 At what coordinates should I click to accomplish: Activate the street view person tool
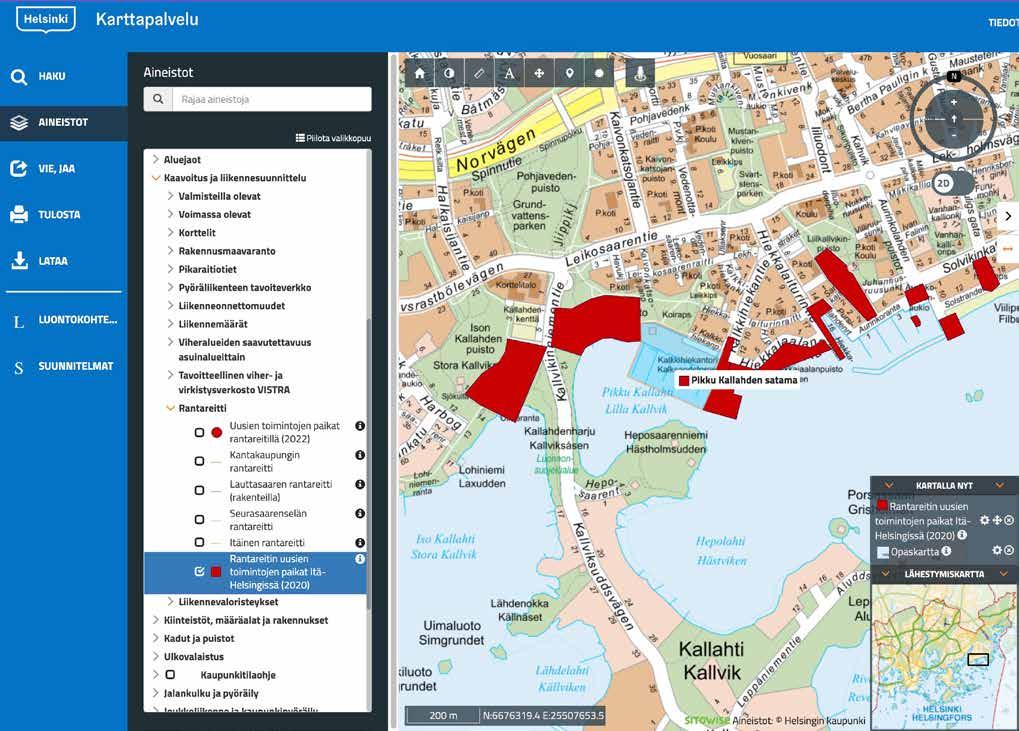[640, 73]
